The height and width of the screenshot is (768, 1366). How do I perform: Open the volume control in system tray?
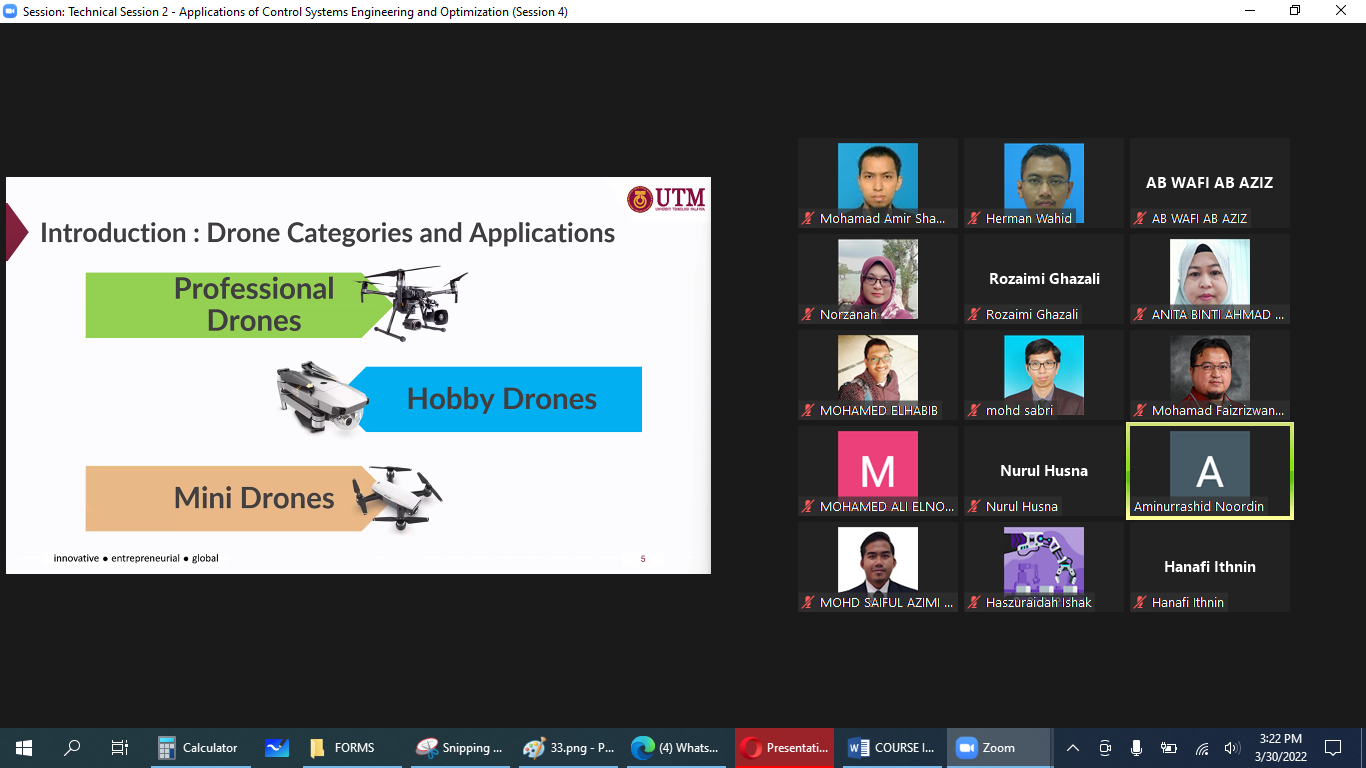[1231, 747]
